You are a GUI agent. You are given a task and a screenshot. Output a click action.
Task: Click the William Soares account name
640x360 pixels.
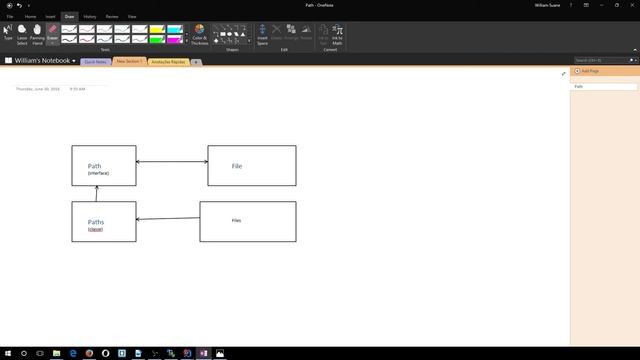click(547, 5)
